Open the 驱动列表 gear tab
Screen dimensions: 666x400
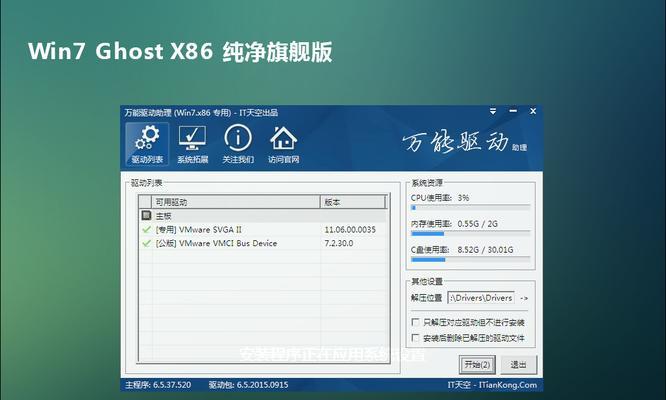147,144
